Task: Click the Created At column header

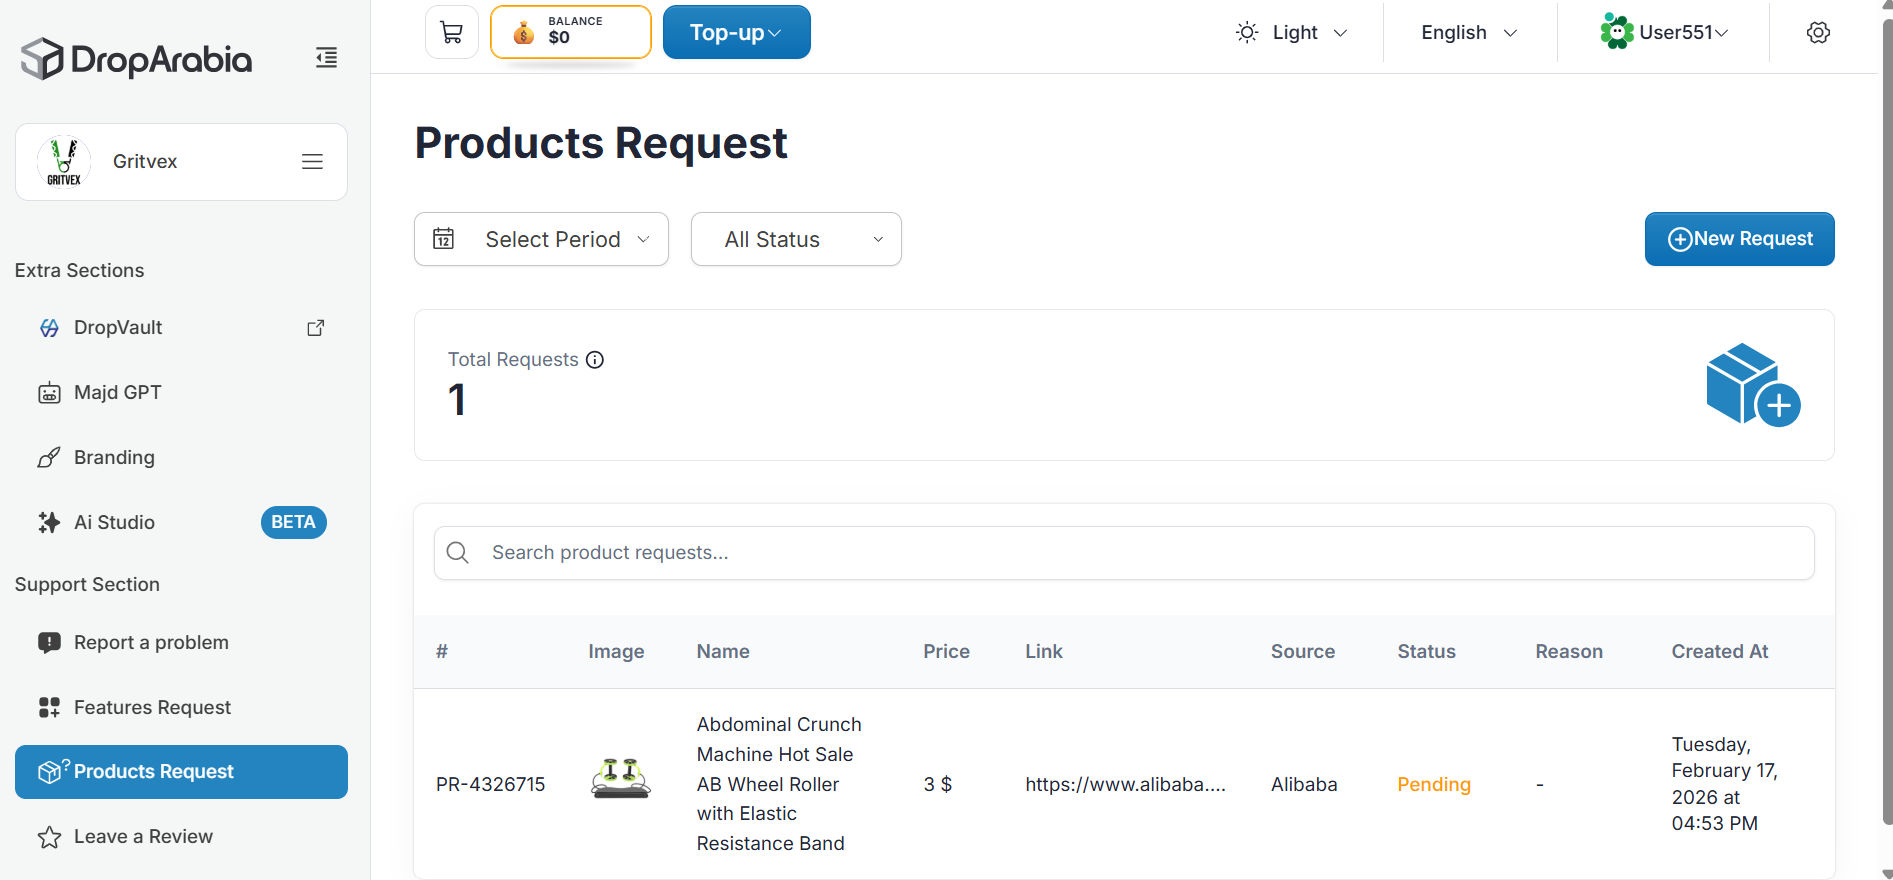Action: coord(1720,652)
